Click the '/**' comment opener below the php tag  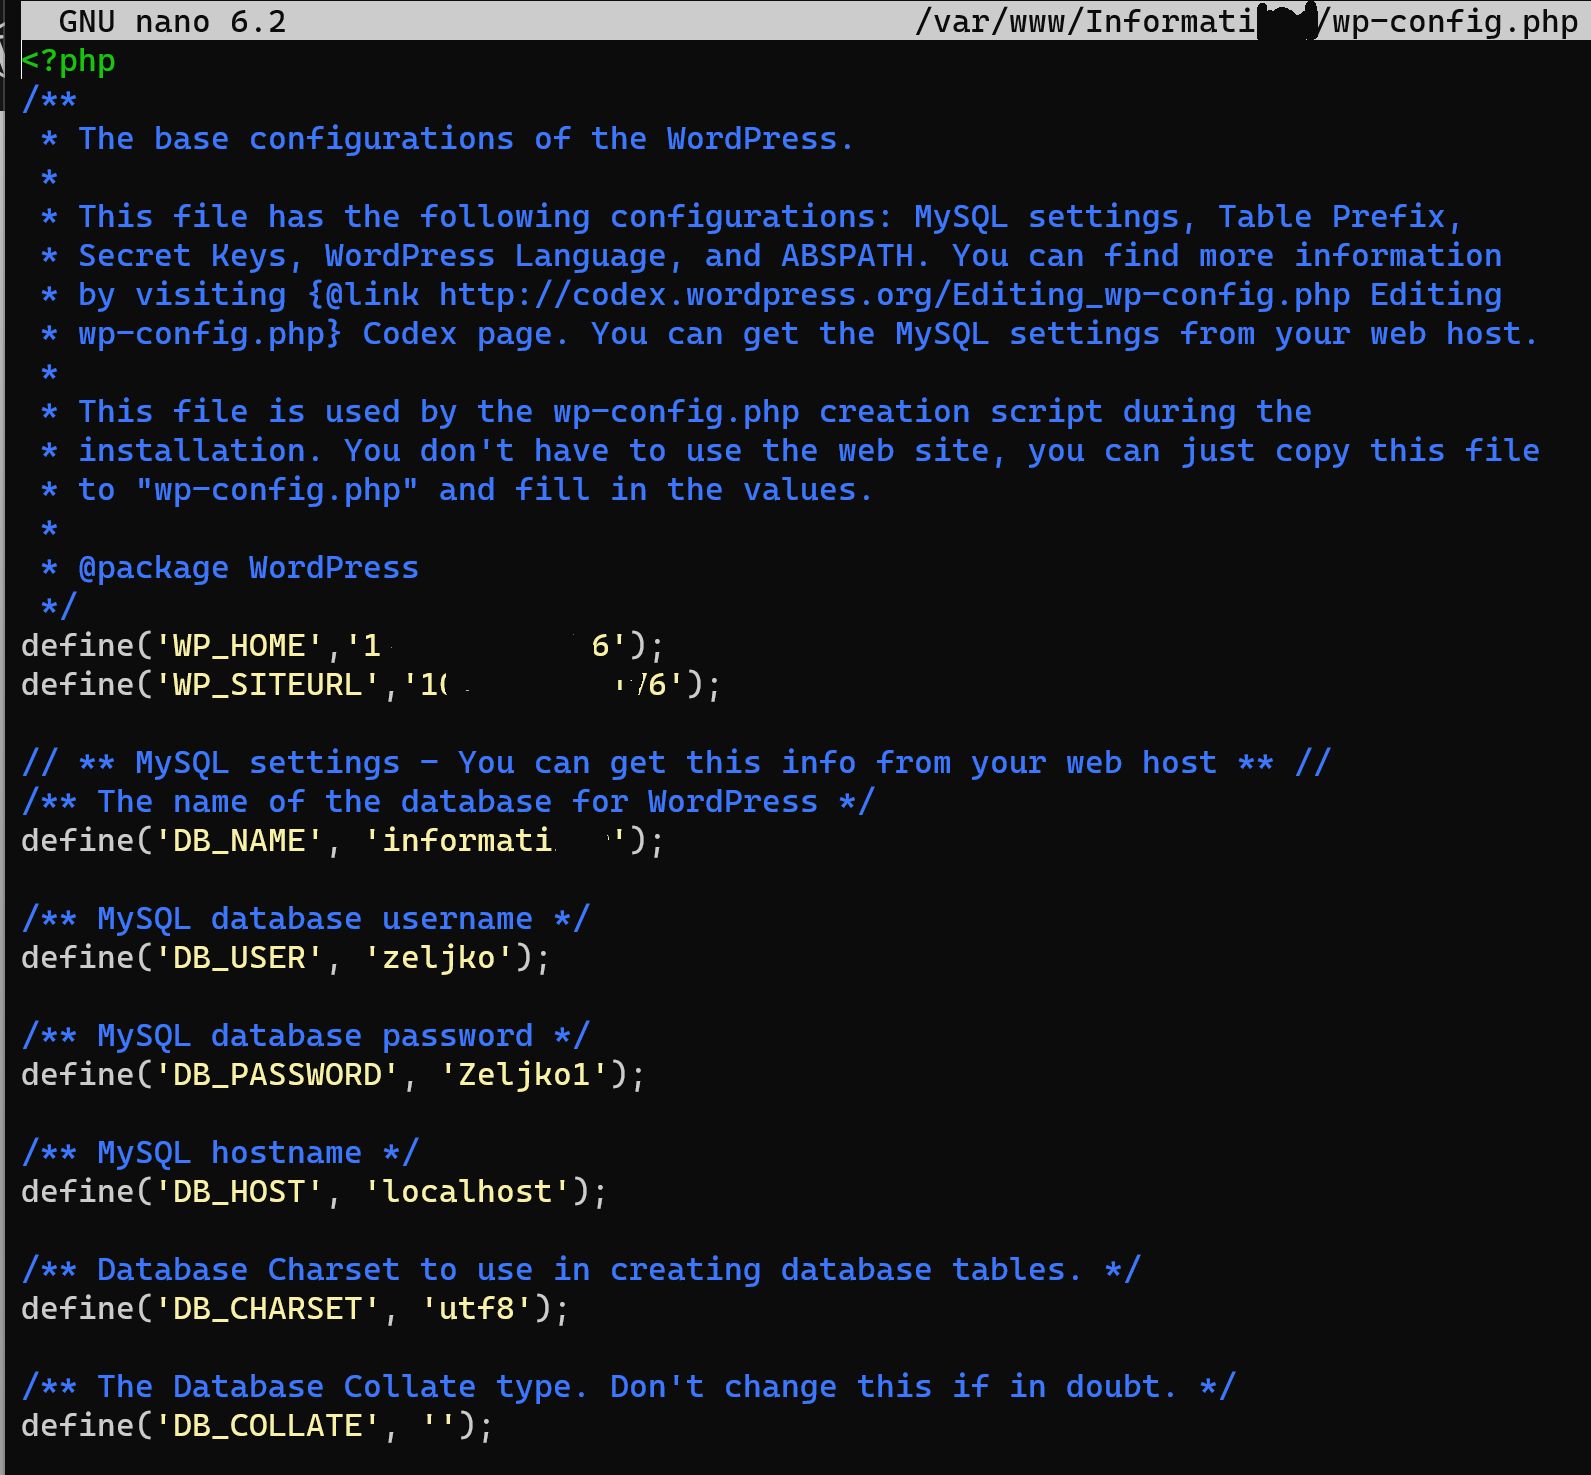tap(49, 100)
